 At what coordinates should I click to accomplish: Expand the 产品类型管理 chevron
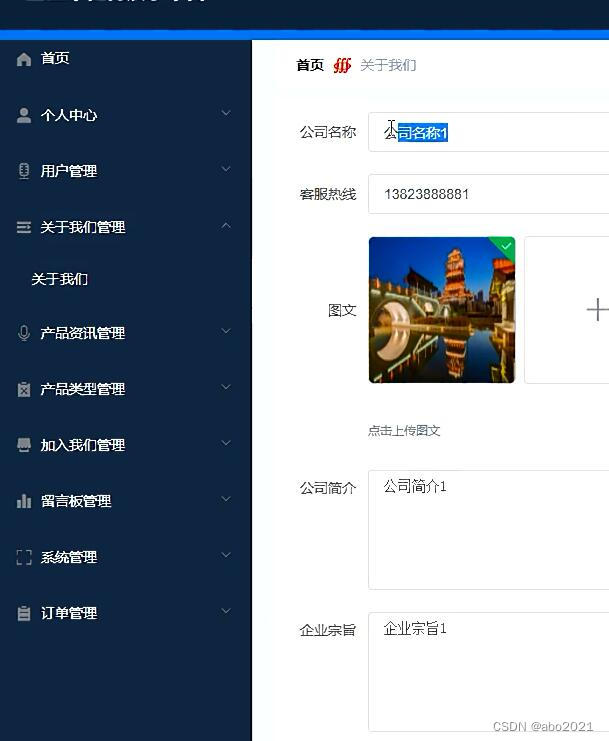(x=226, y=387)
